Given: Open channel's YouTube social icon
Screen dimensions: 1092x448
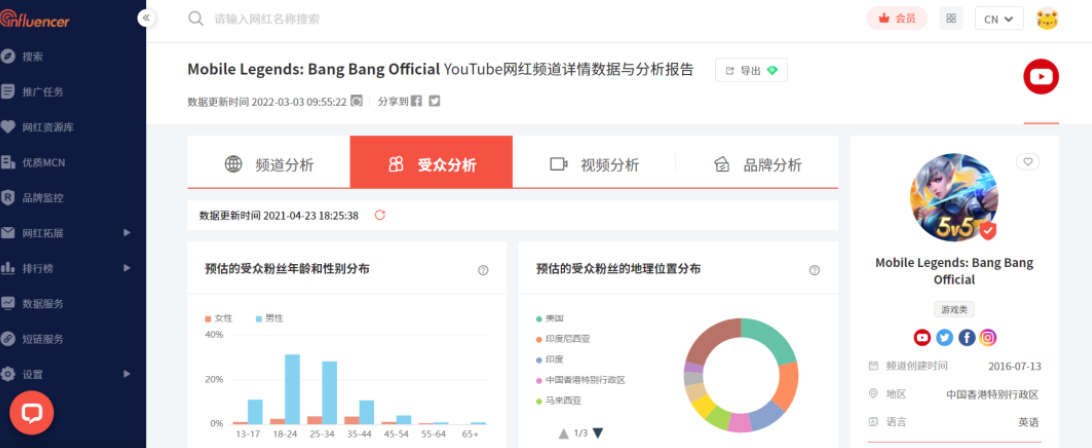Looking at the screenshot, I should tap(922, 338).
